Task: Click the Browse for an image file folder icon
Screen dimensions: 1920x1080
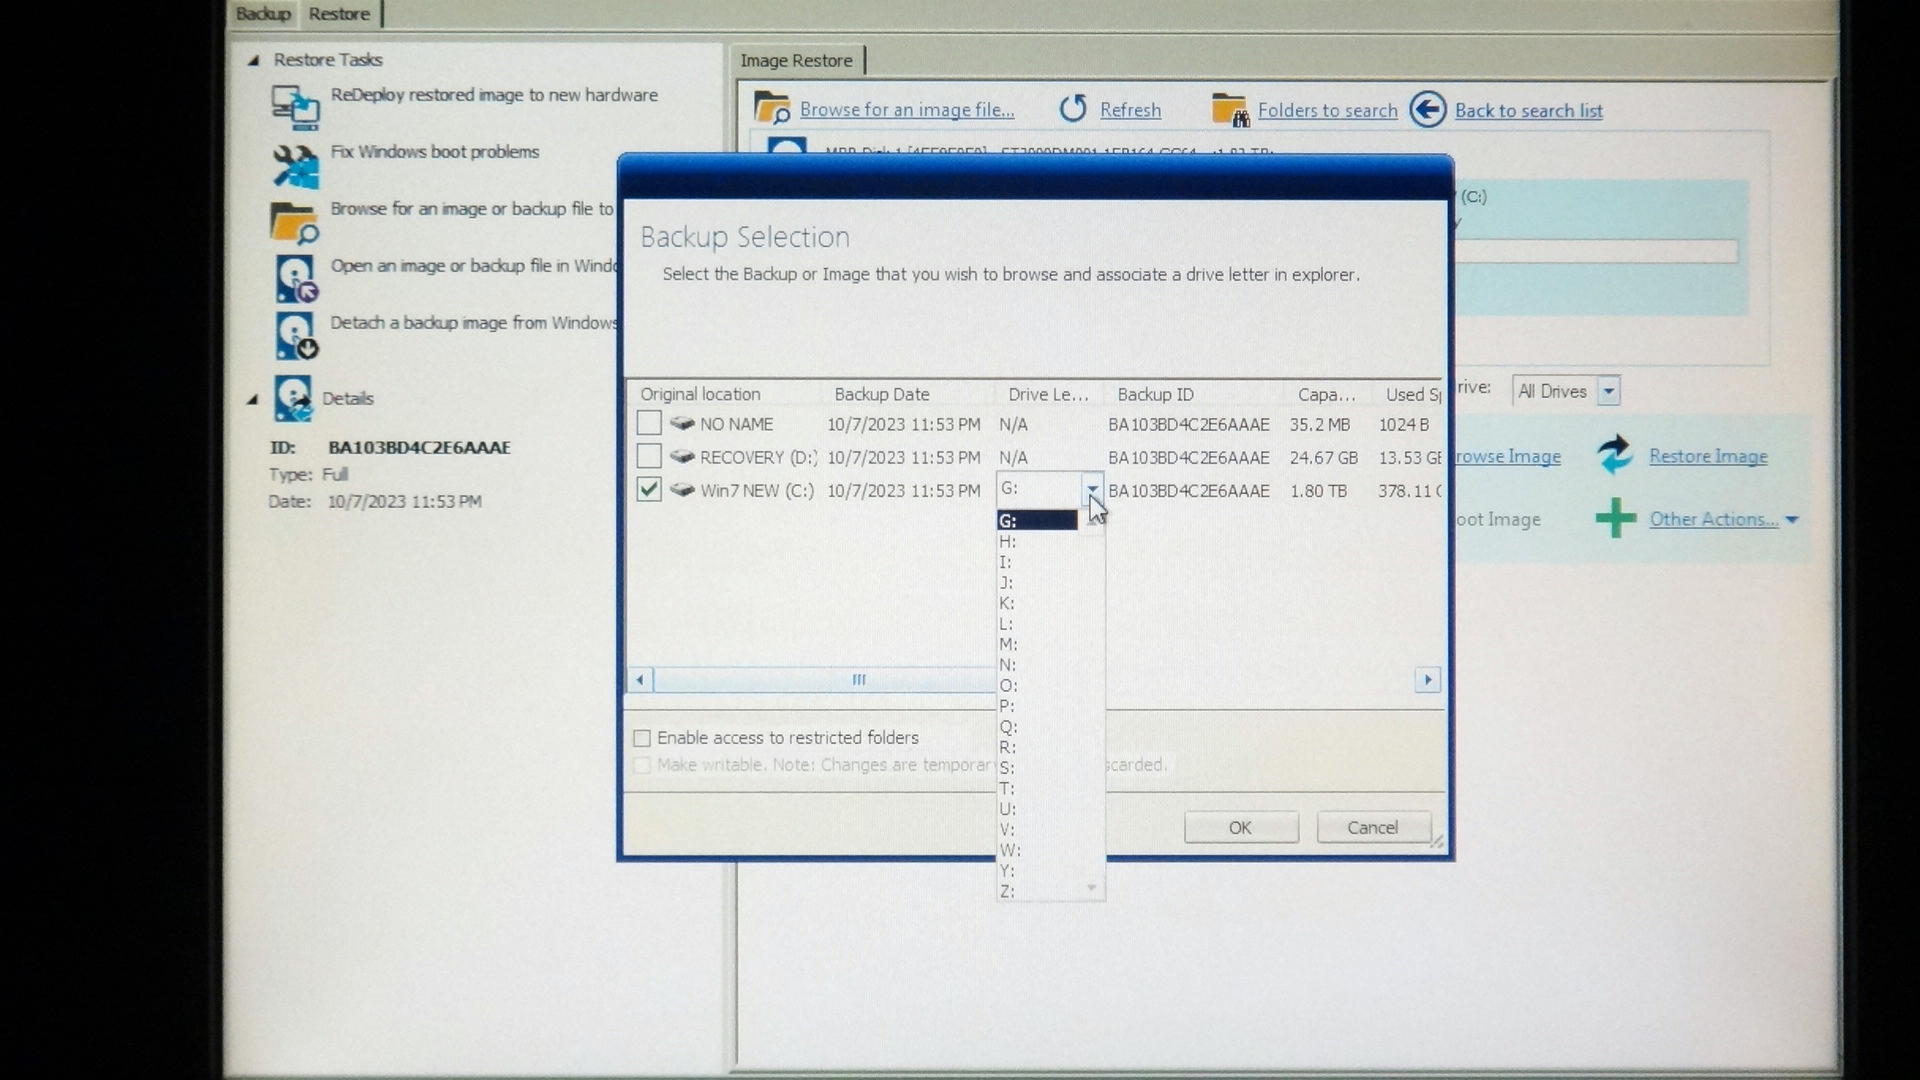Action: pyautogui.click(x=772, y=108)
